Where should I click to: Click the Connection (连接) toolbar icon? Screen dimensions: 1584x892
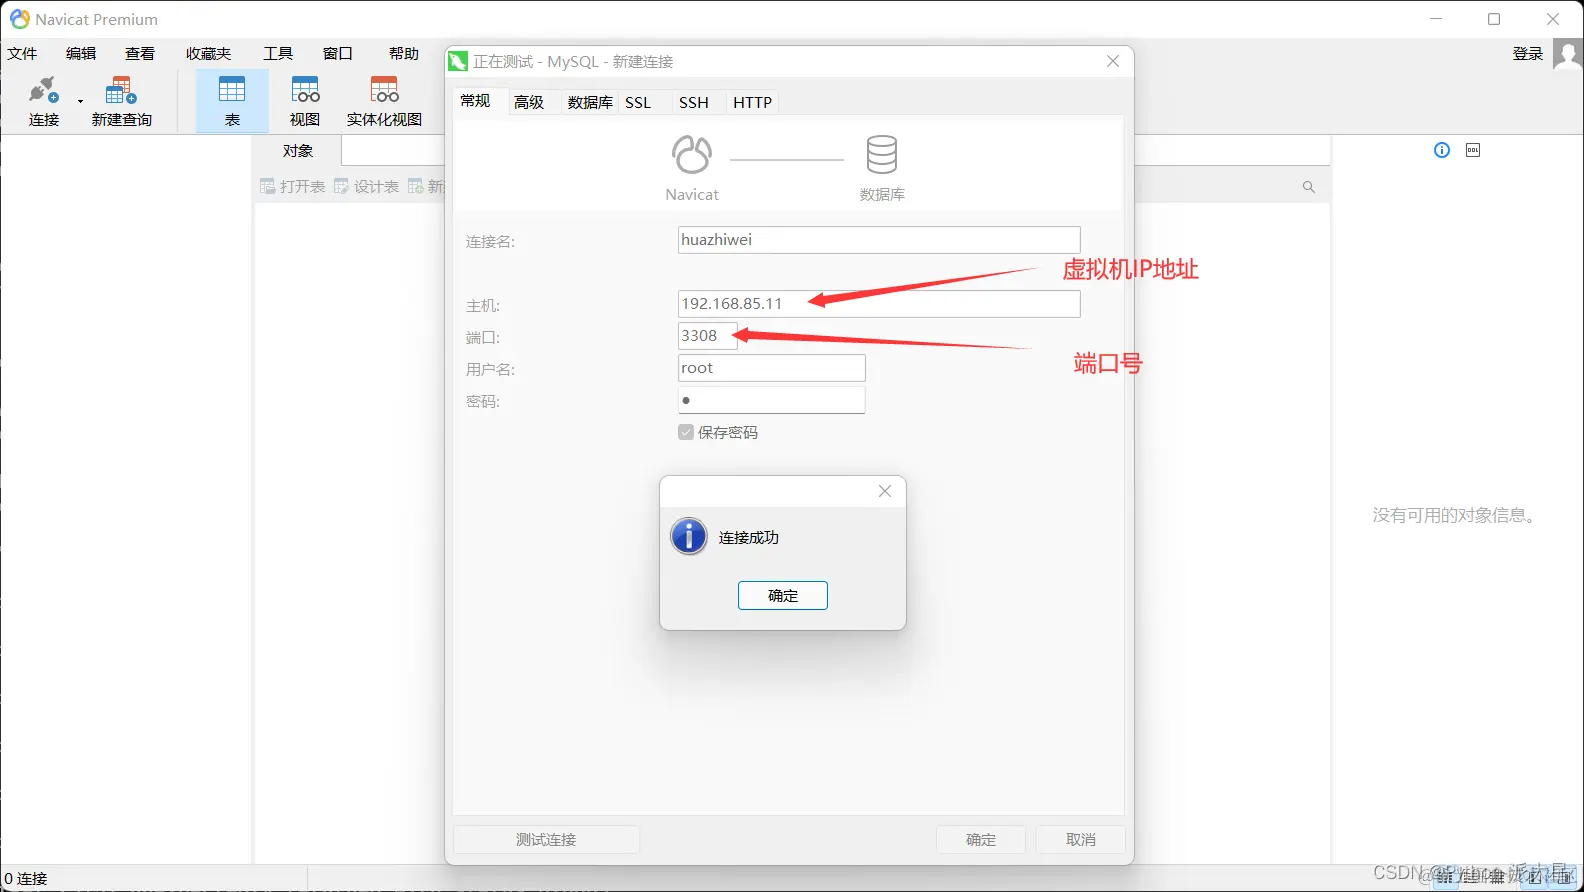(x=43, y=100)
